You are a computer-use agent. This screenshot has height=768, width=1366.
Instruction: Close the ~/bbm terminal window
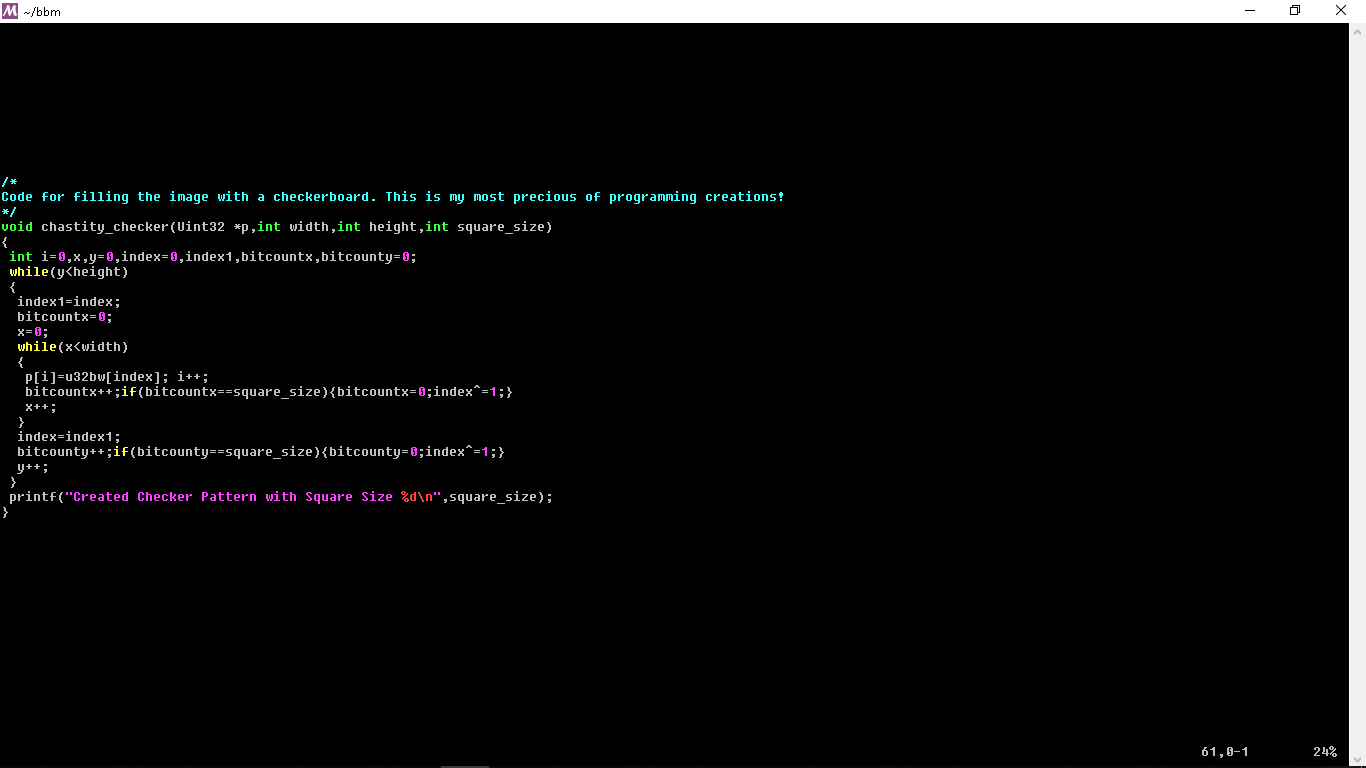1342,11
